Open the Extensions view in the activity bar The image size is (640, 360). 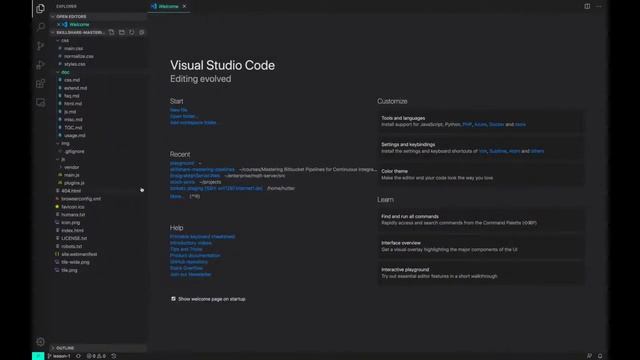click(40, 84)
